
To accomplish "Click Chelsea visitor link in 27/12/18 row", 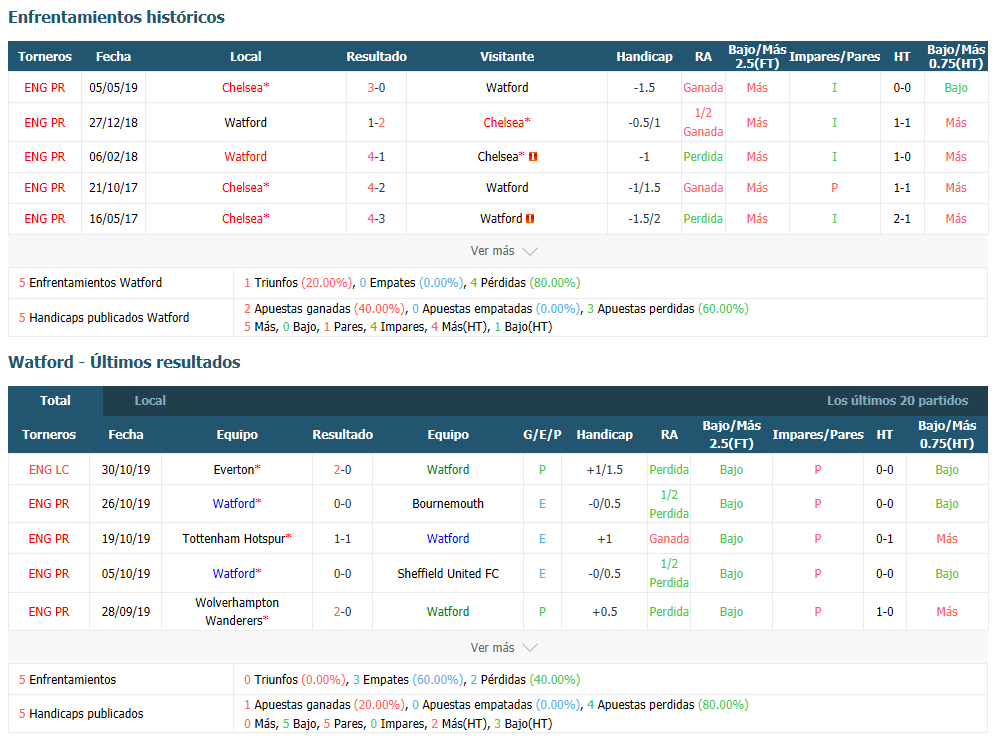I will tap(507, 122).
